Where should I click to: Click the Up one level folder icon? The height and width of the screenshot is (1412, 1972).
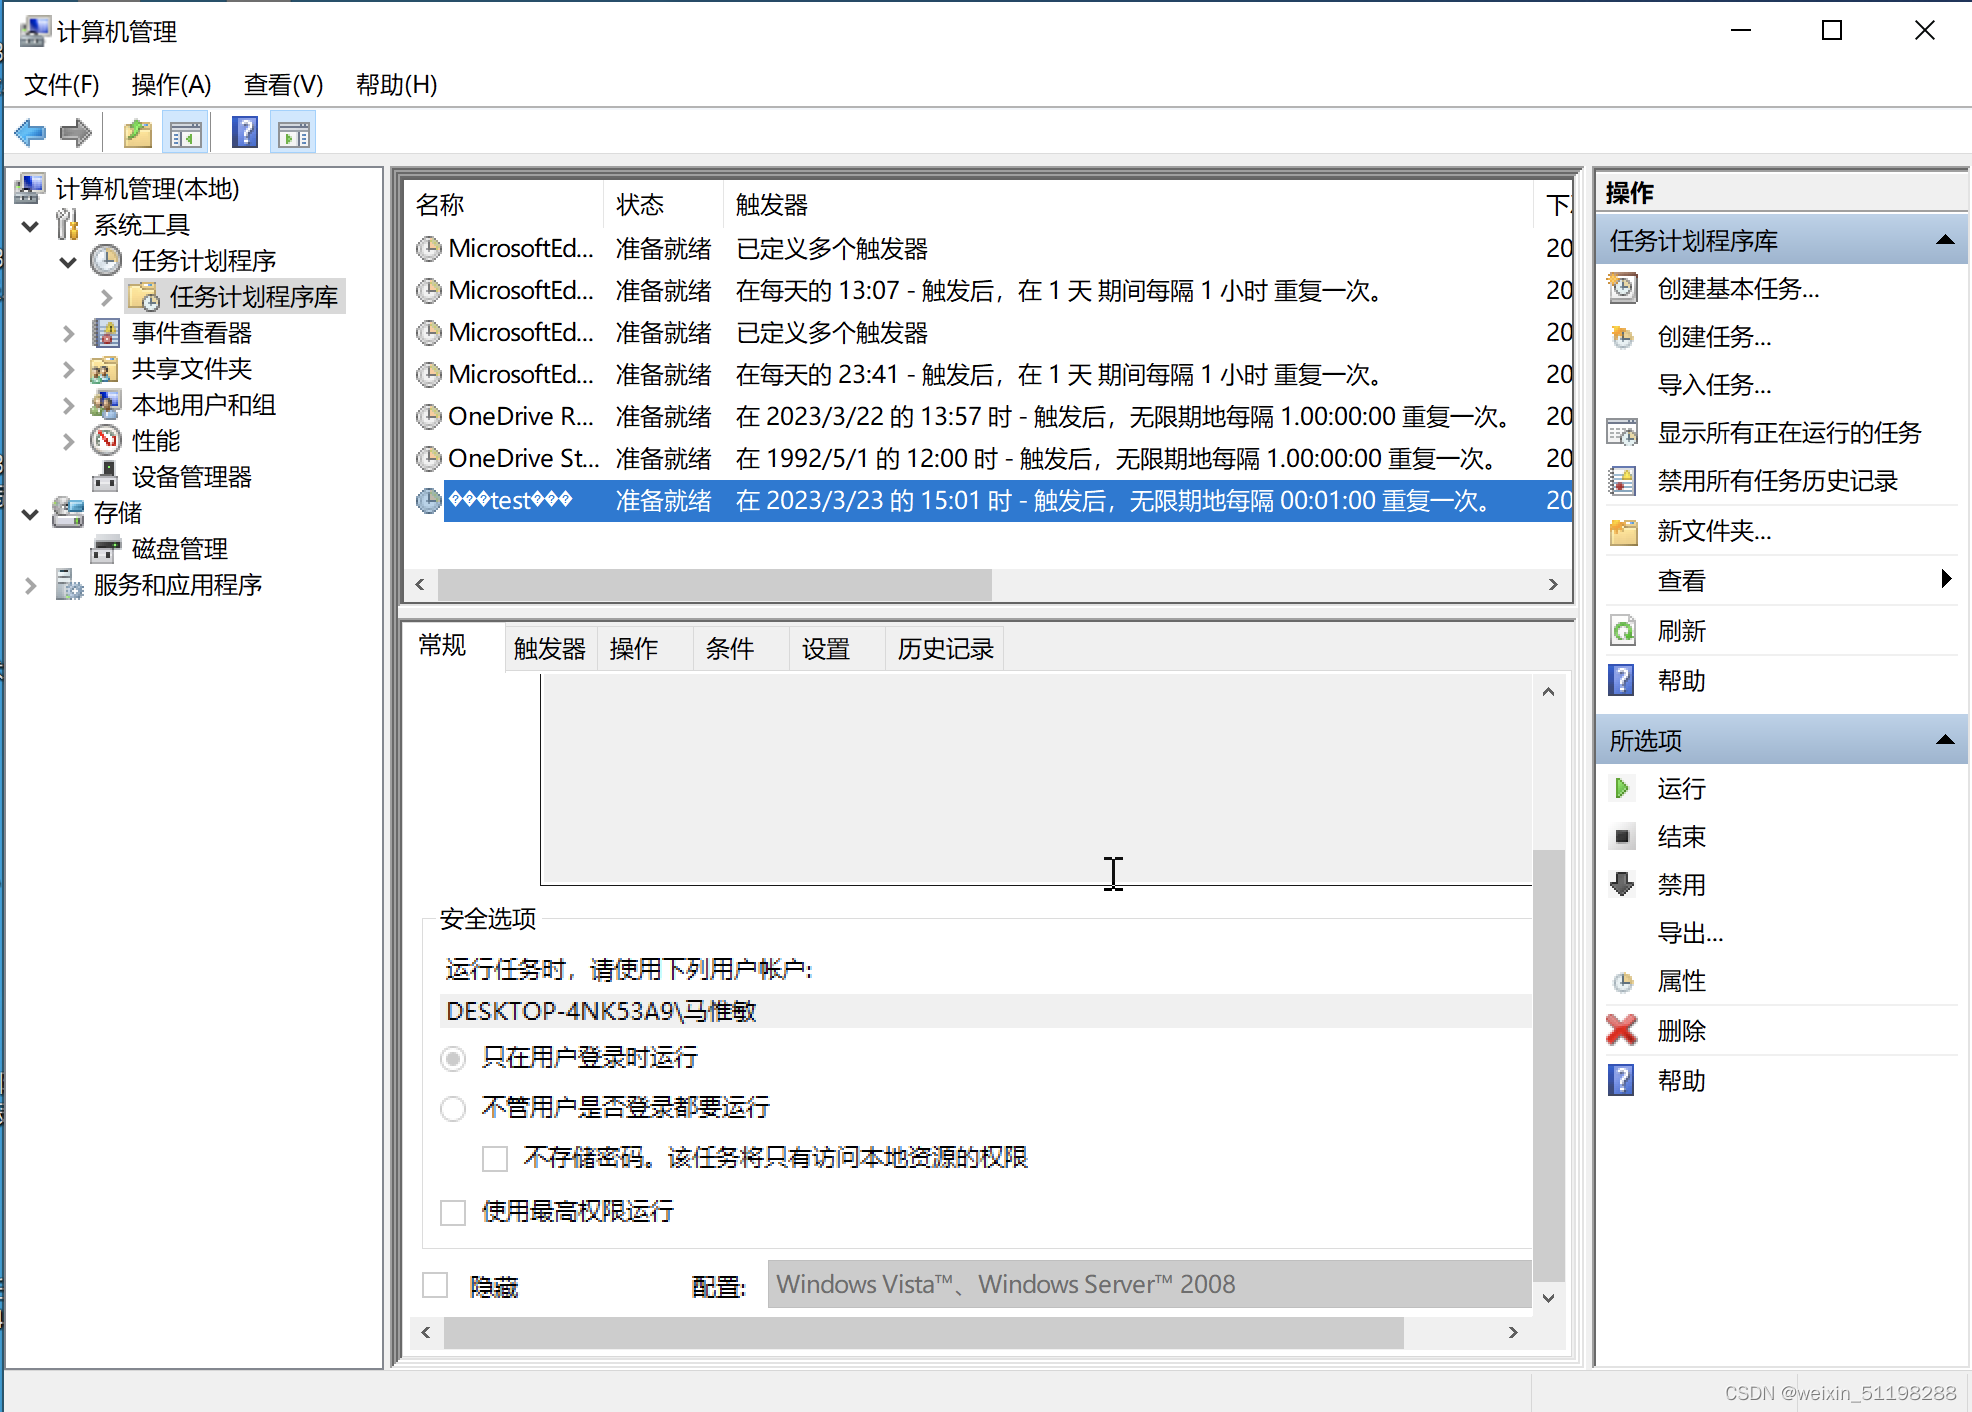coord(138,133)
